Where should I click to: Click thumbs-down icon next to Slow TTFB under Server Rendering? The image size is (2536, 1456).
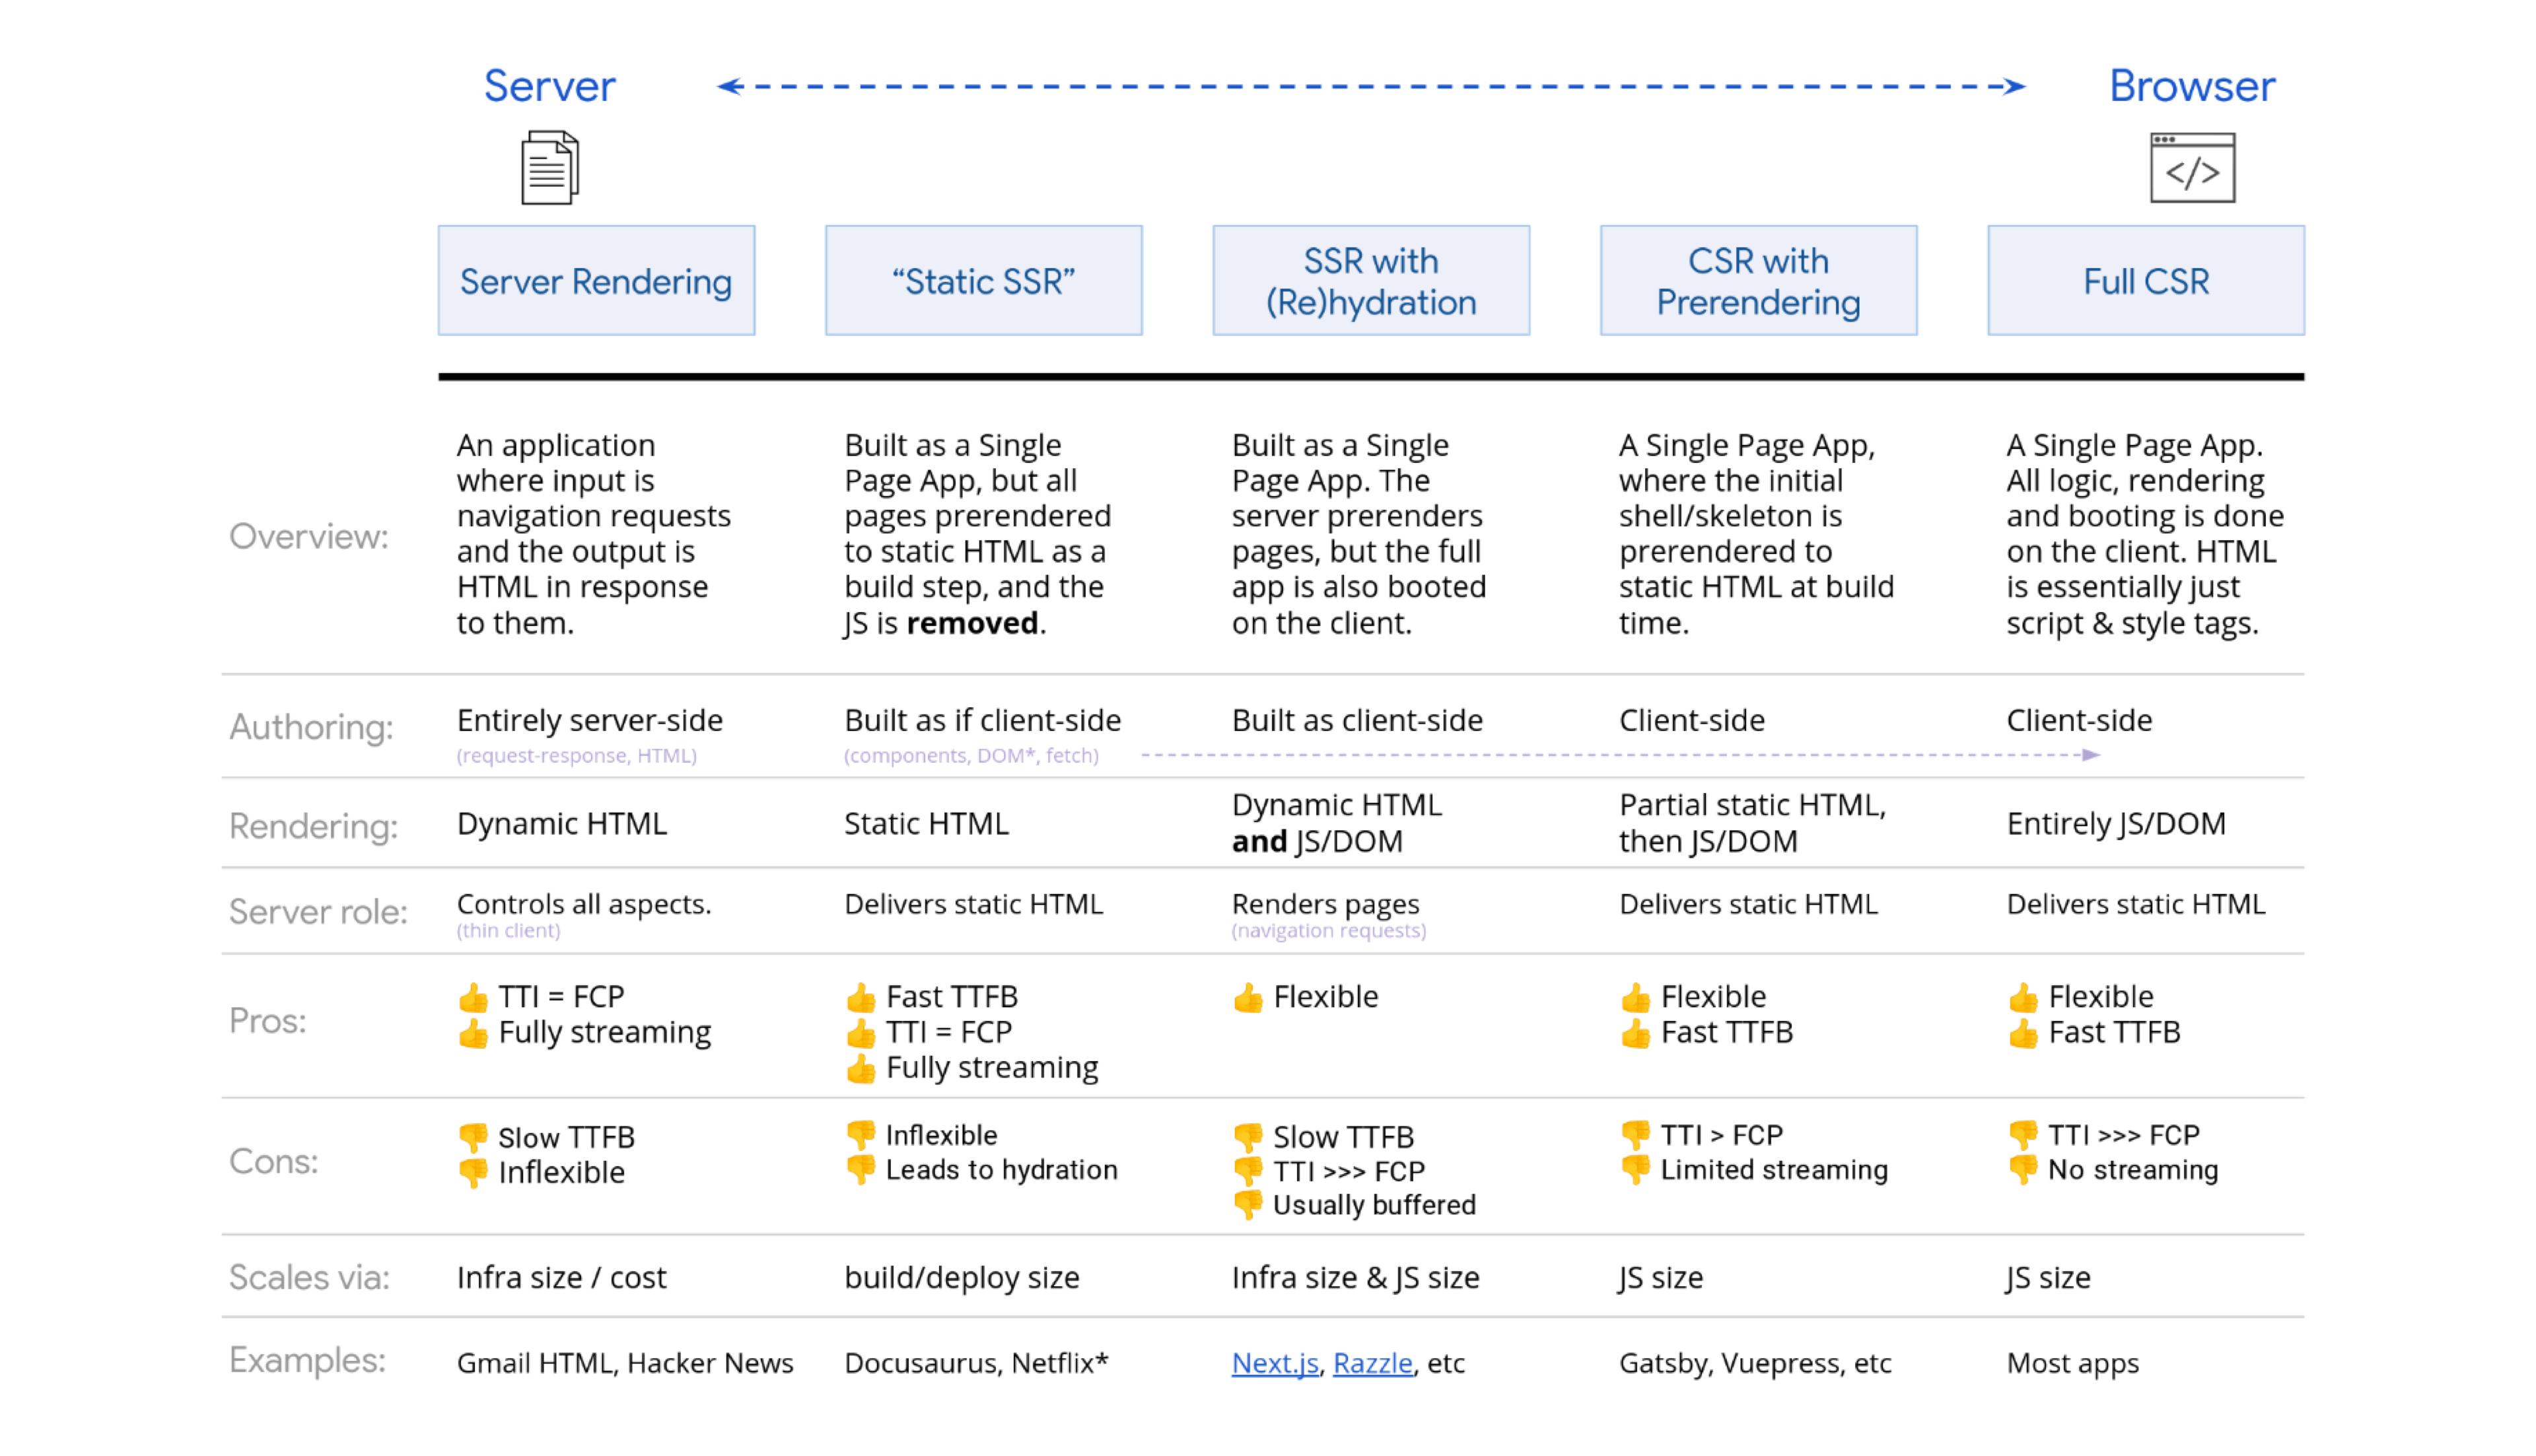[473, 1137]
